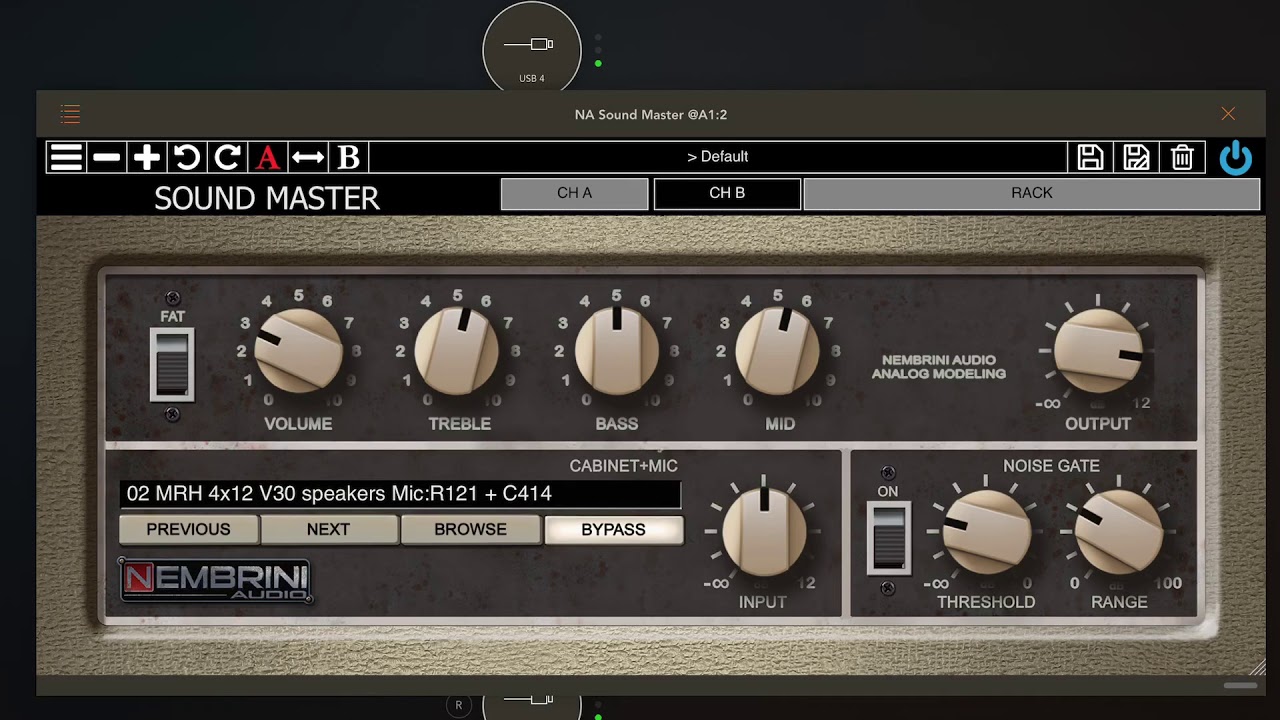Click the undo arrow icon

pos(187,157)
